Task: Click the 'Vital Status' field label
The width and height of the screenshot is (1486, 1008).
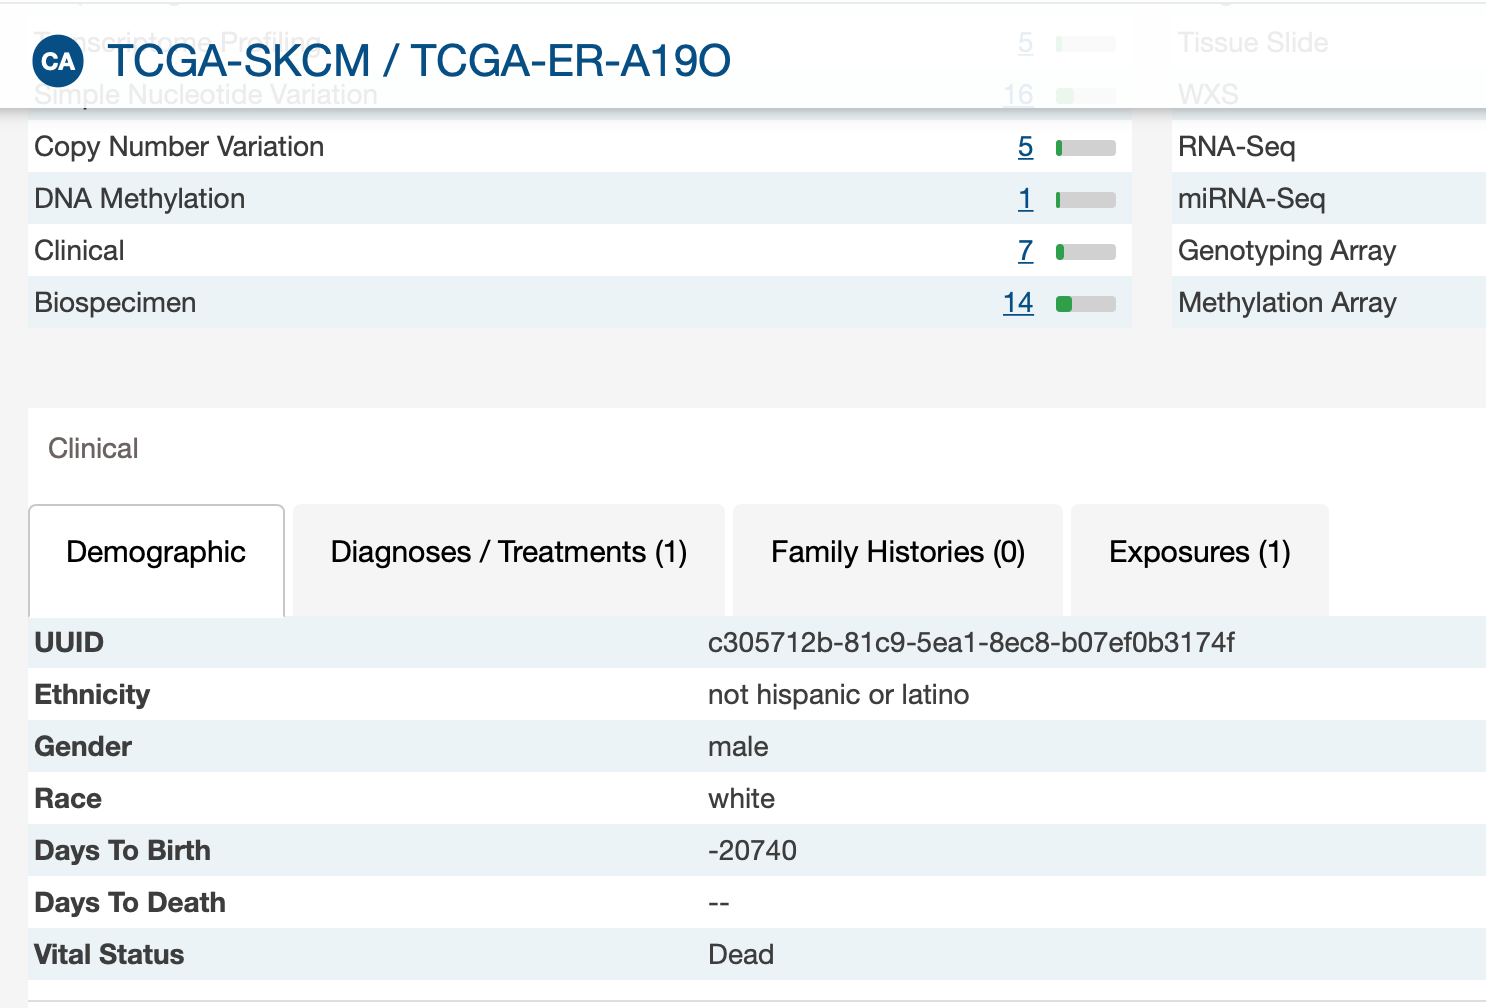Action: pos(109,954)
